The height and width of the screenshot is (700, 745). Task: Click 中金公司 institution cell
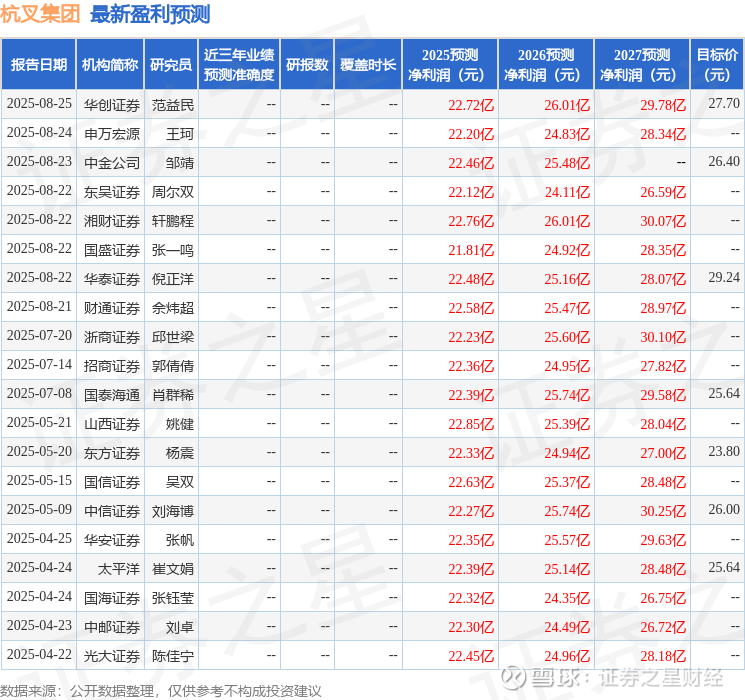click(x=112, y=163)
